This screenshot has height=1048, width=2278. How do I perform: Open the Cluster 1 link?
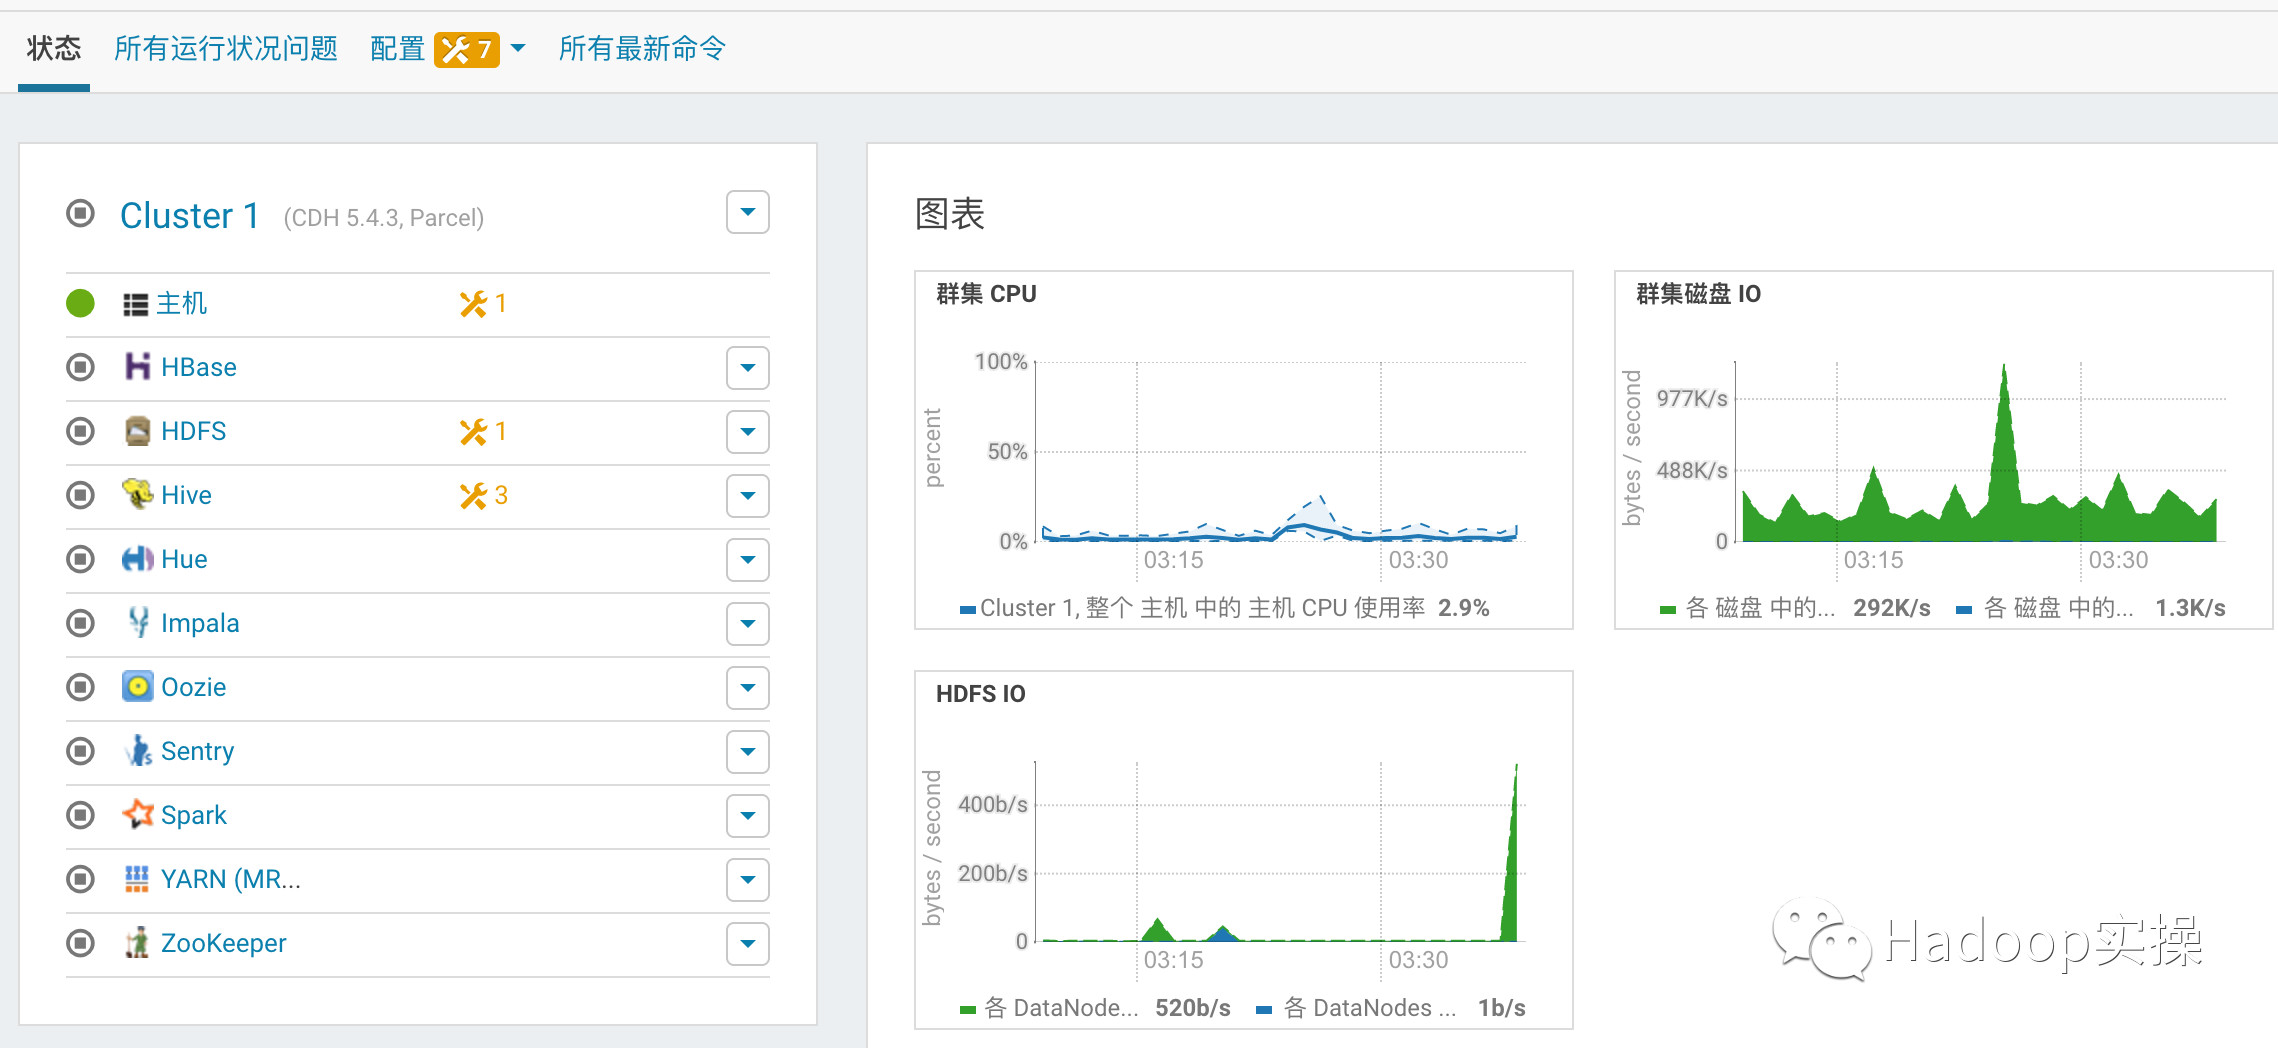click(190, 215)
